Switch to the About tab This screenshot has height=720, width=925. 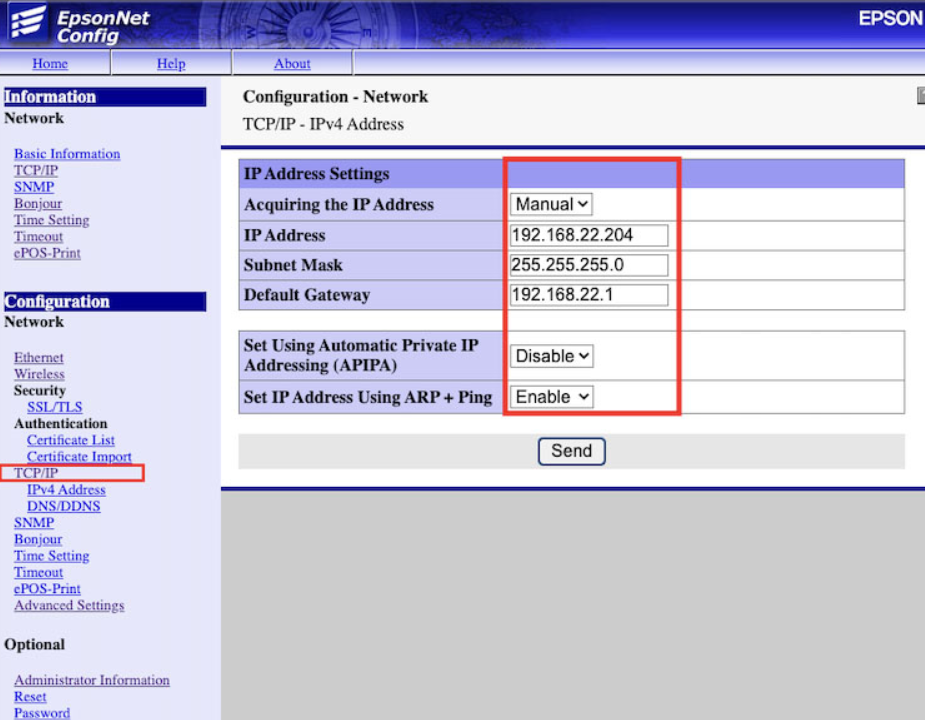pyautogui.click(x=292, y=64)
